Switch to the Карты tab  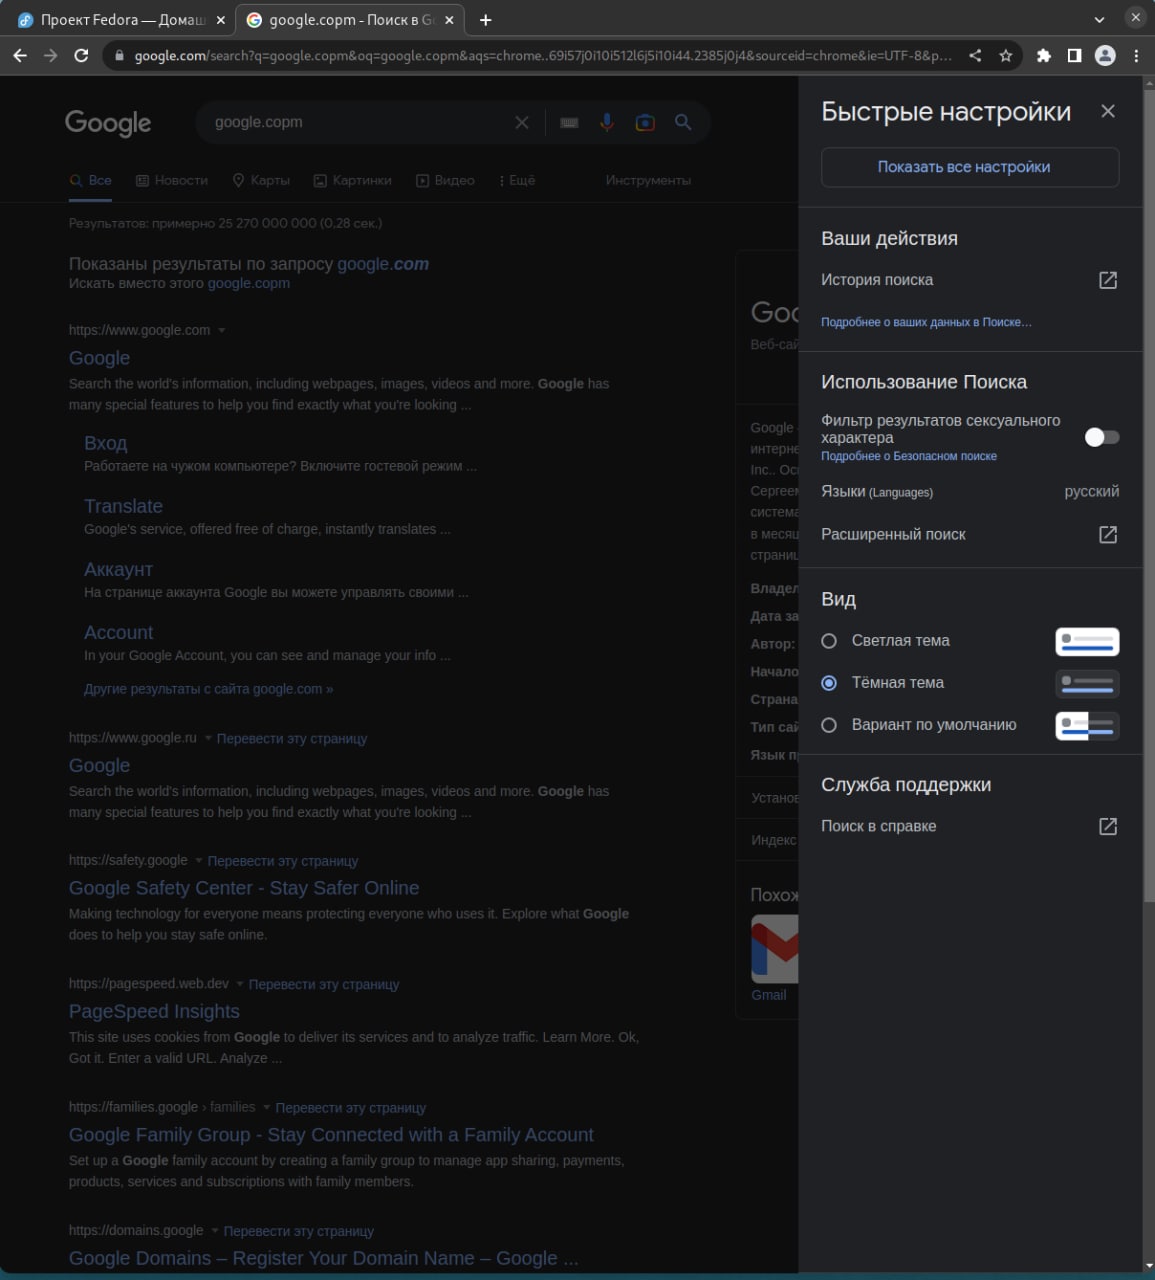click(261, 180)
